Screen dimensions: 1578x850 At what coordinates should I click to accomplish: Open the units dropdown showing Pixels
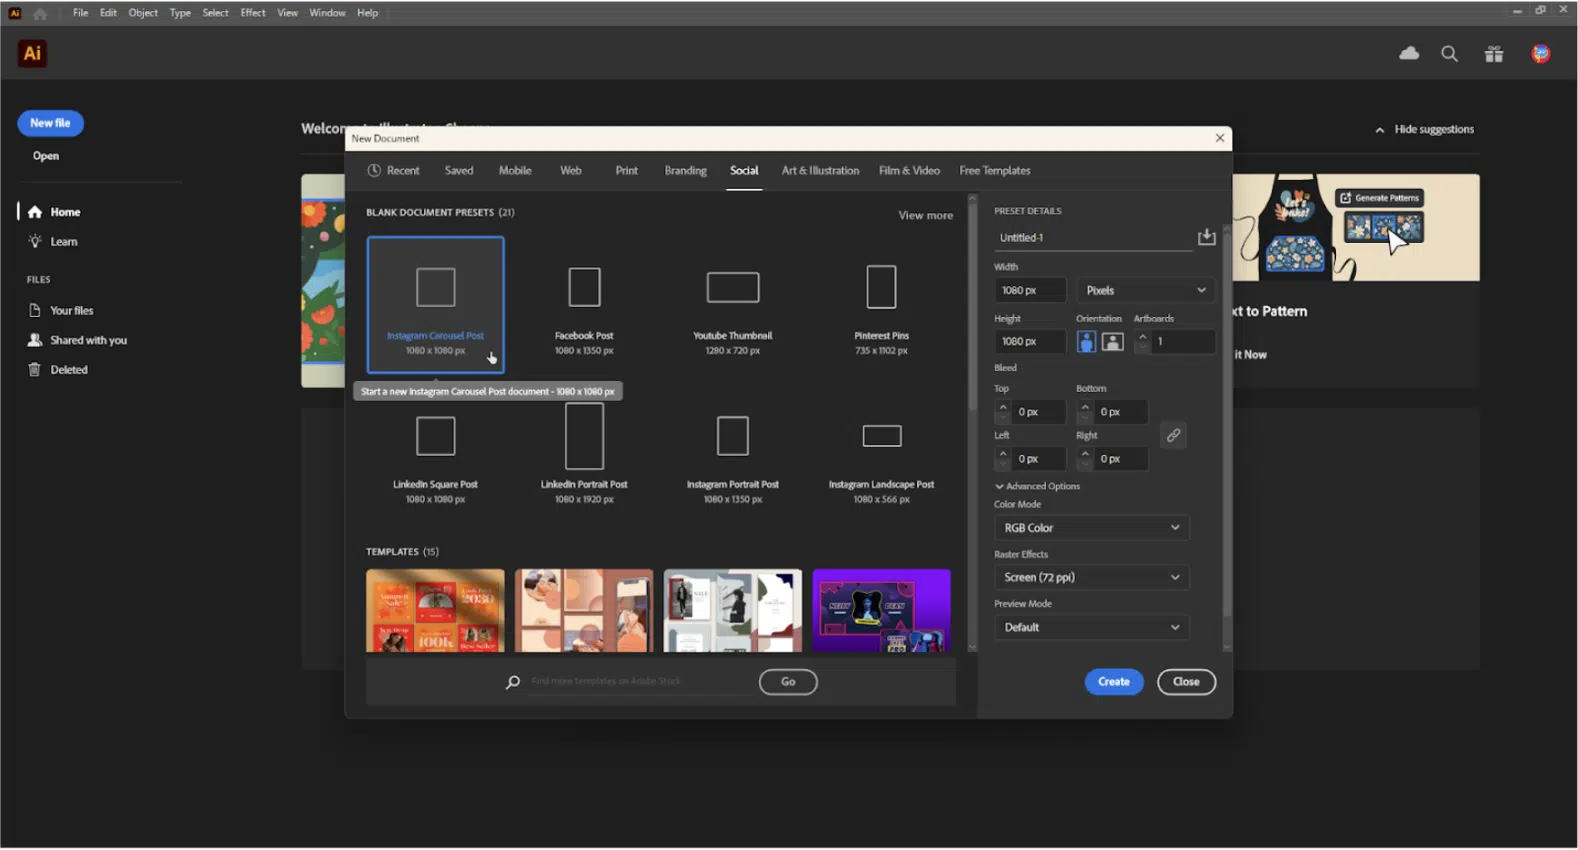pyautogui.click(x=1146, y=290)
